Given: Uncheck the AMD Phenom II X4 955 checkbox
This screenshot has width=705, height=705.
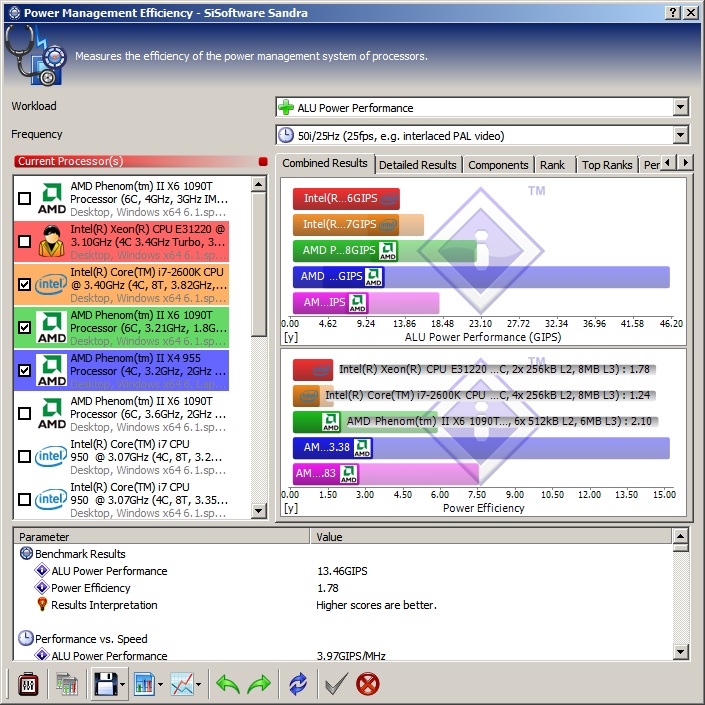Looking at the screenshot, I should pos(25,370).
